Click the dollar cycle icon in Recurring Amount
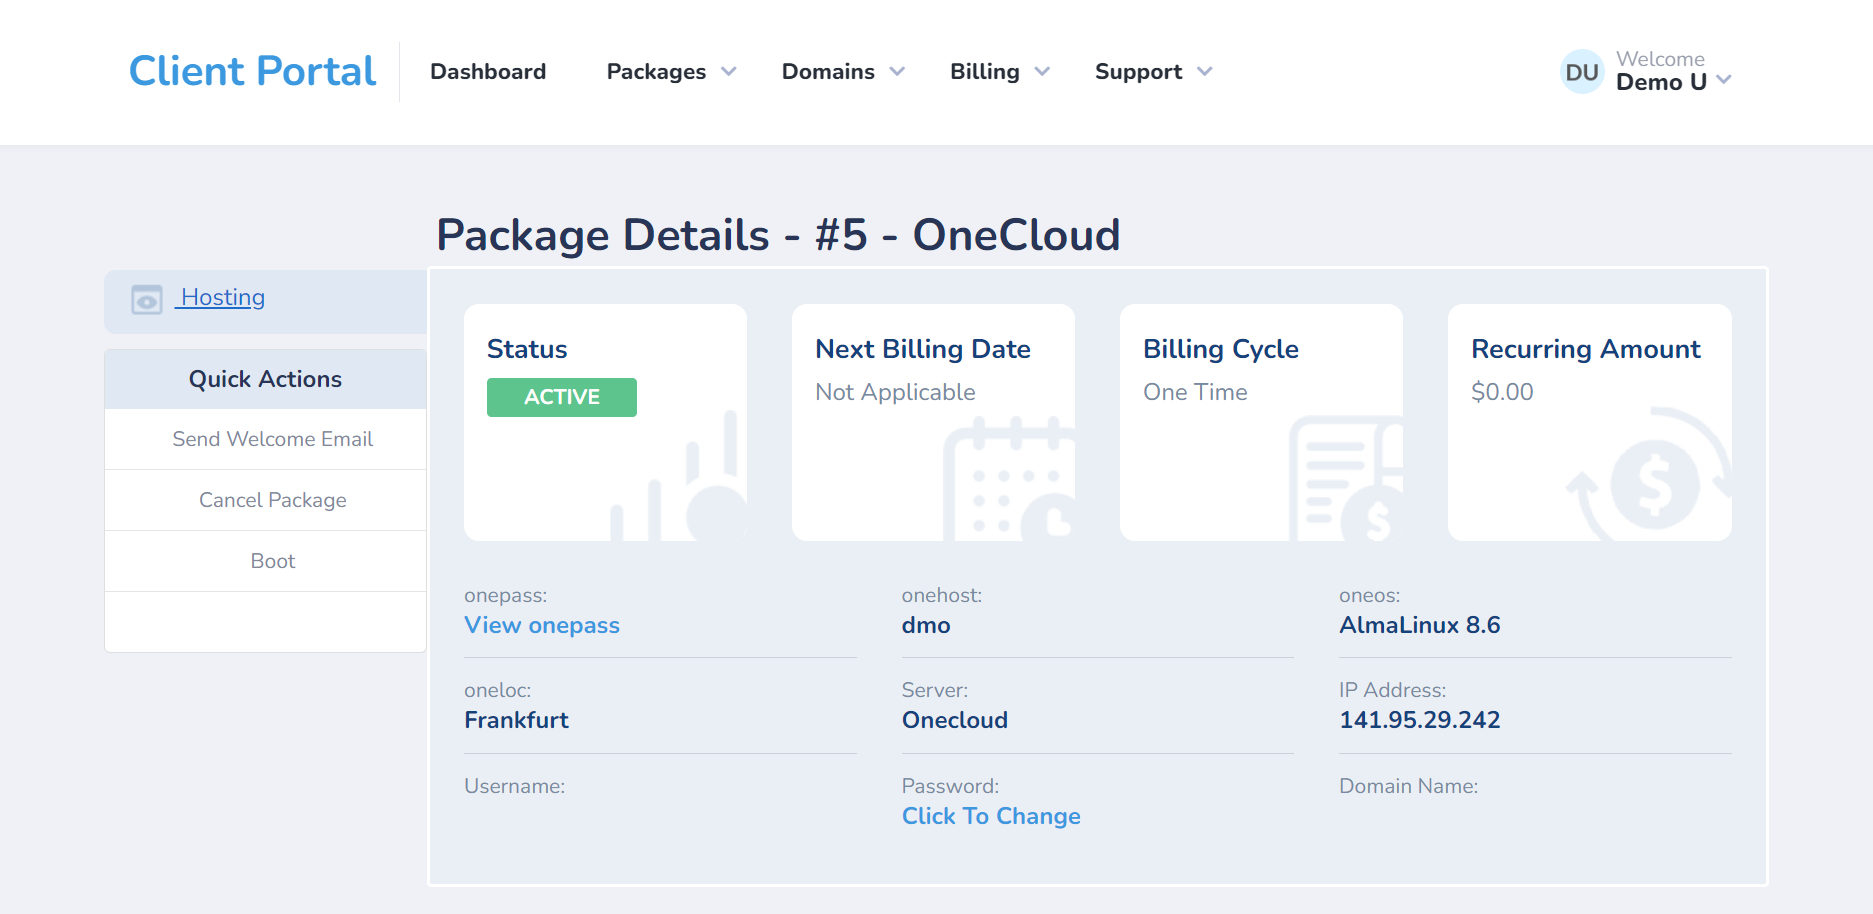 coord(1649,475)
